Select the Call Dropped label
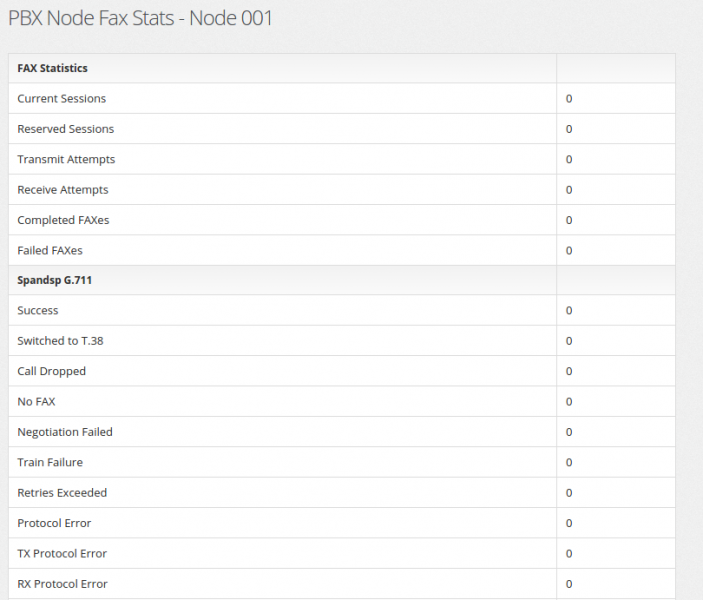This screenshot has height=600, width=703. coord(52,371)
